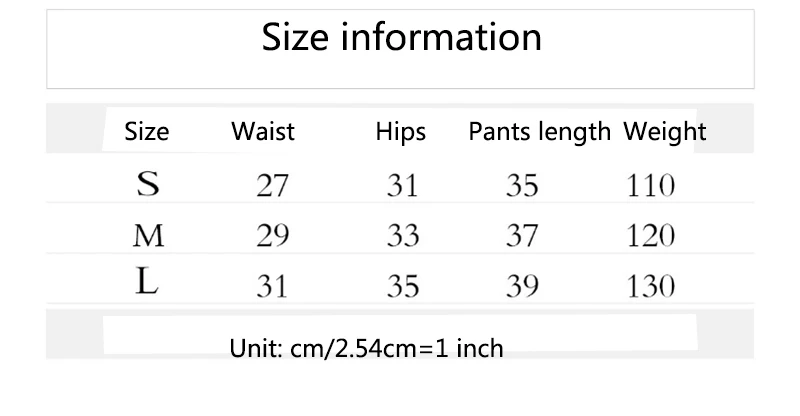Select the L size row label
800x416 pixels.
pos(147,285)
